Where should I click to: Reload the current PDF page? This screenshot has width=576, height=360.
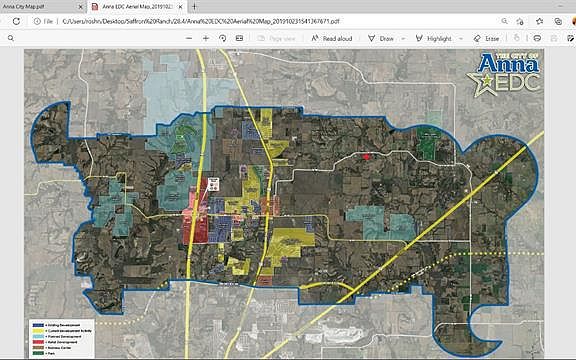point(16,21)
